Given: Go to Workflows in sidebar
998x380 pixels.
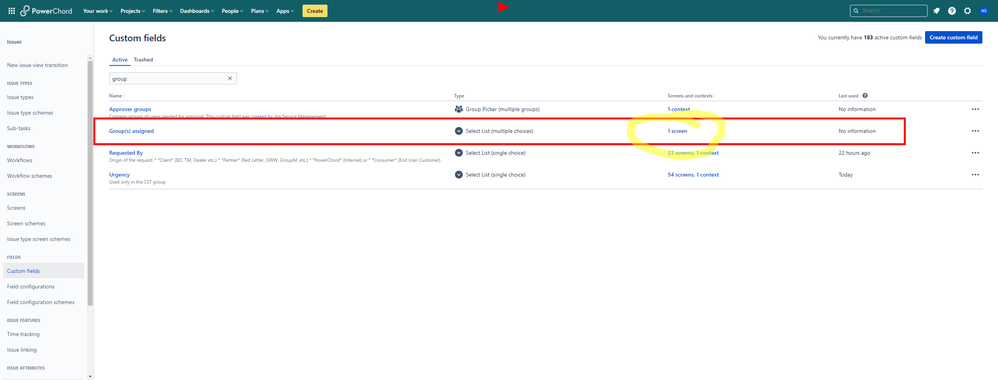Looking at the screenshot, I should tap(20, 160).
